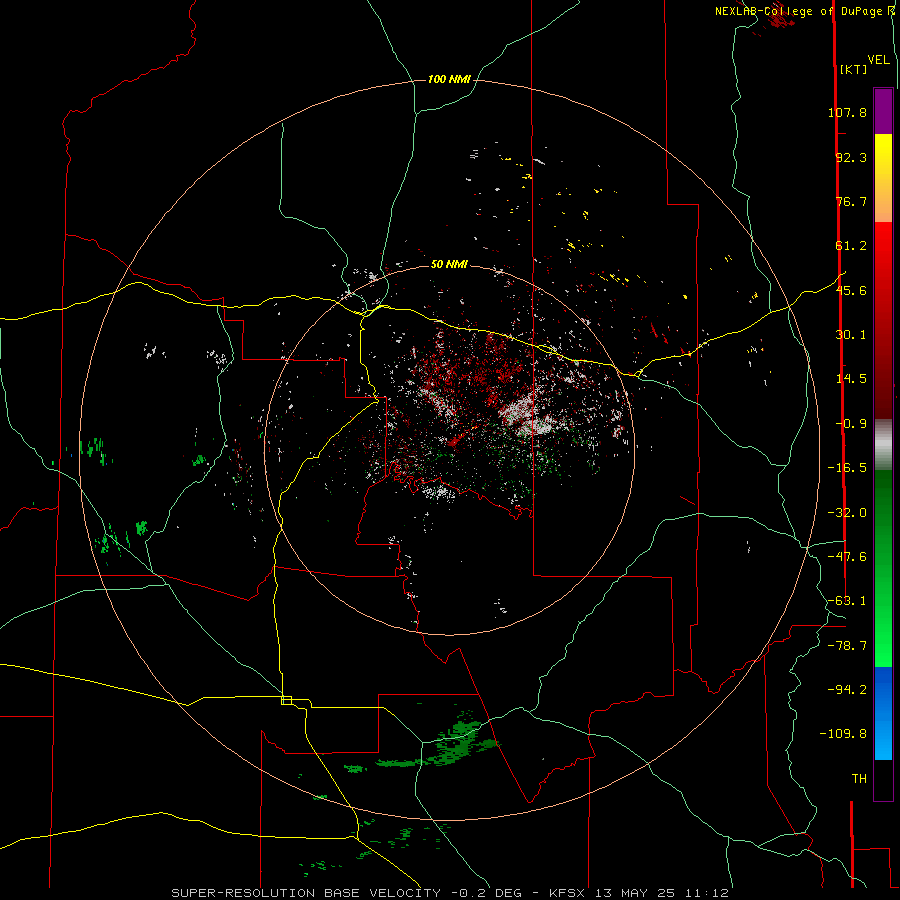
Task: Select the -63.1 legend value
Action: pos(847,601)
